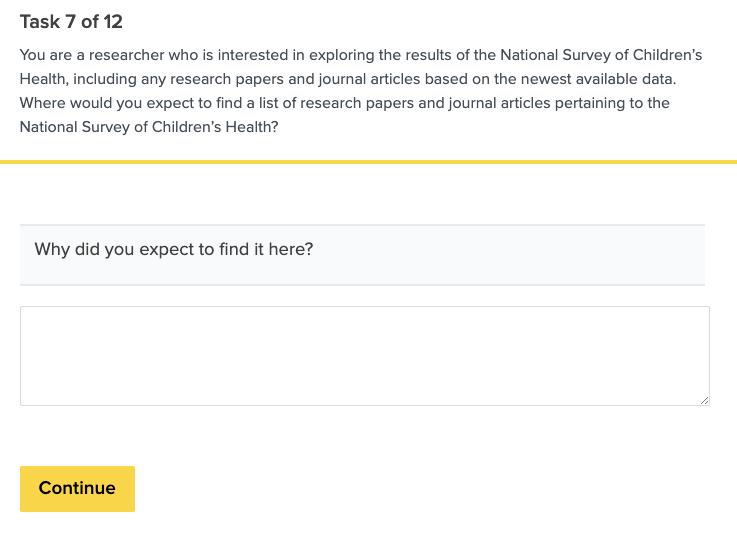Click the word "Where" starting the question sentence
The width and height of the screenshot is (737, 538).
coord(42,103)
